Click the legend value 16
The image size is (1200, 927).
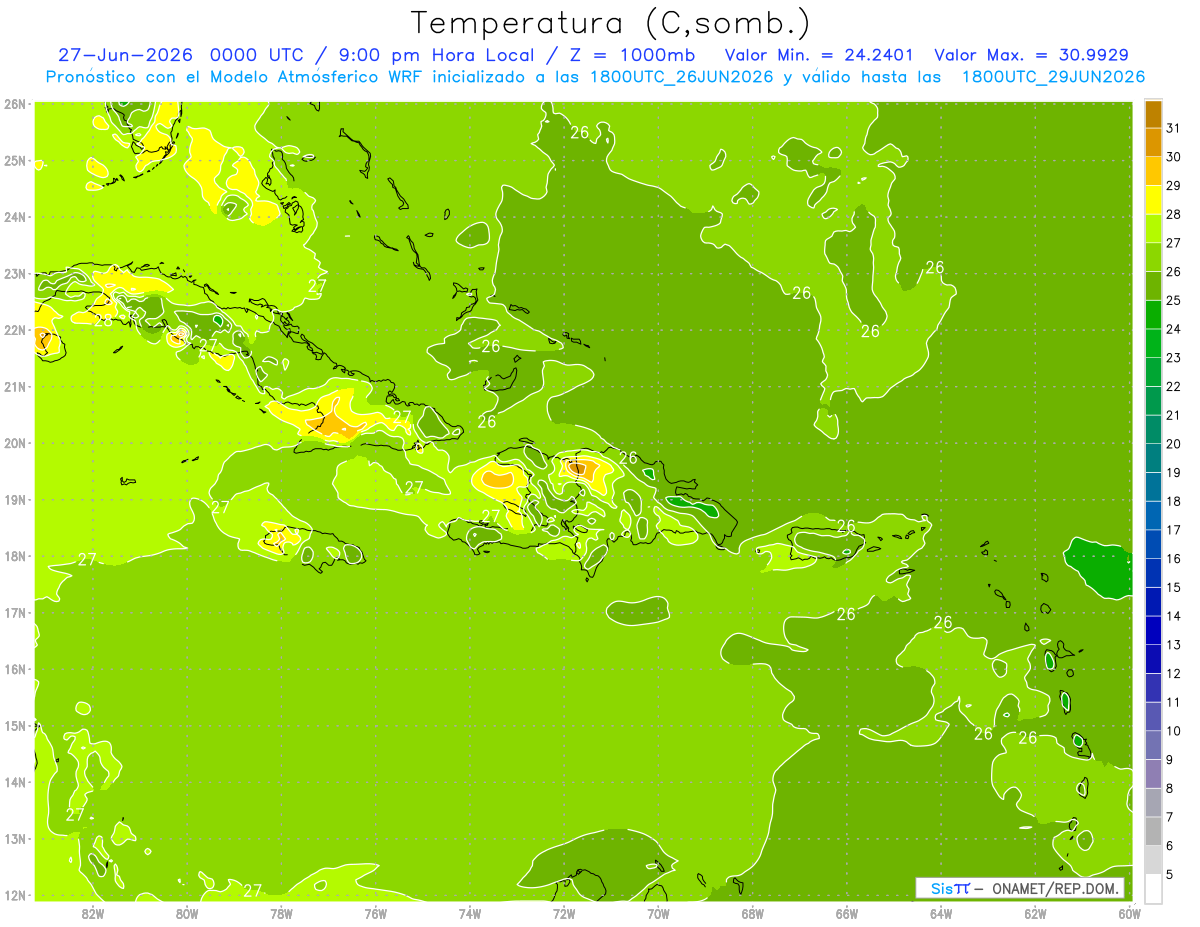[1174, 559]
